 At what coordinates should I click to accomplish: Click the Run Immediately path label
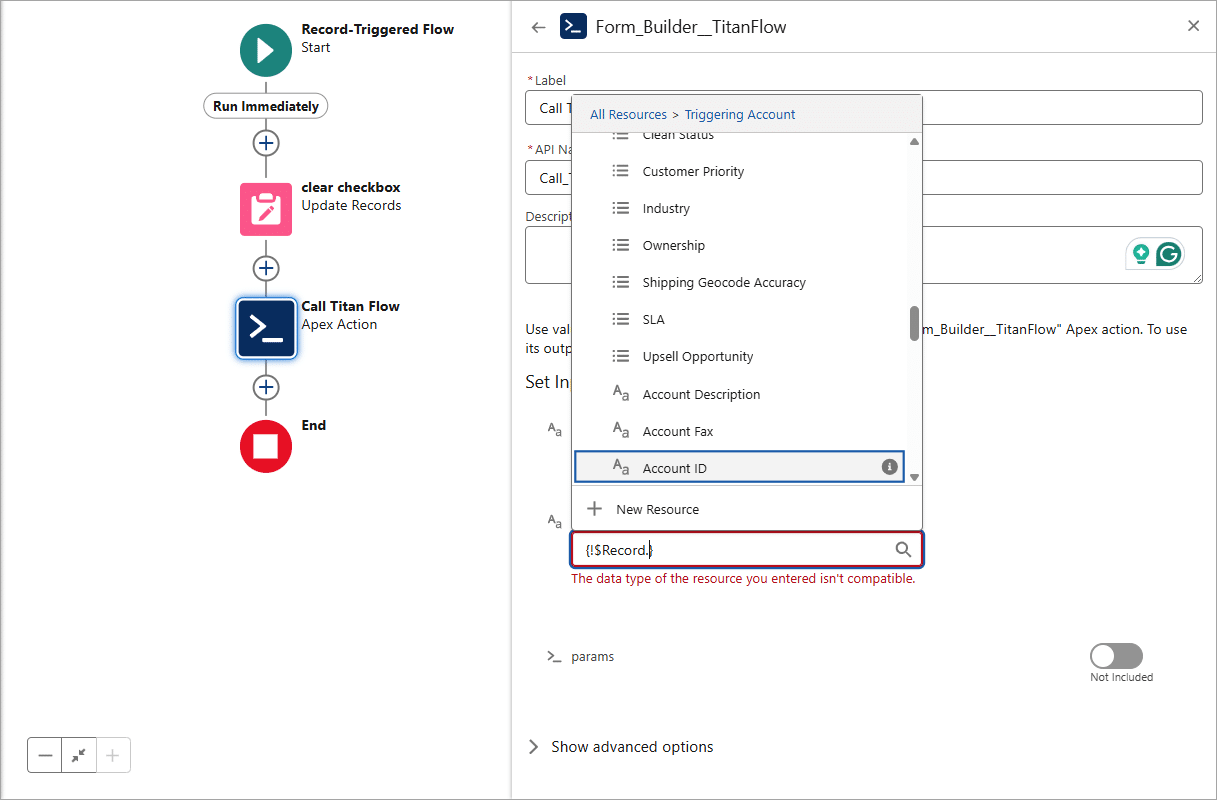[x=266, y=106]
